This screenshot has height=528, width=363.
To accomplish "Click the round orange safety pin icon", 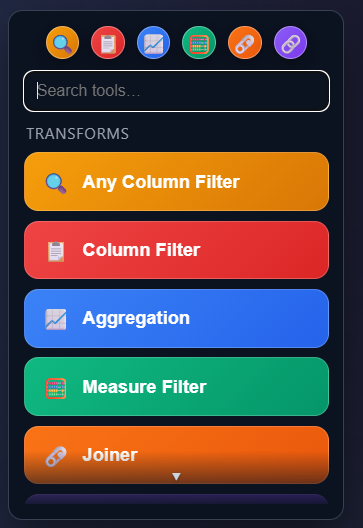I will pyautogui.click(x=245, y=43).
